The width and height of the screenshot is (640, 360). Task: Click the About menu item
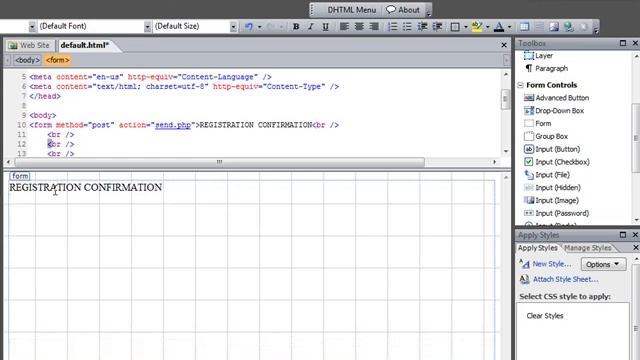click(x=403, y=10)
